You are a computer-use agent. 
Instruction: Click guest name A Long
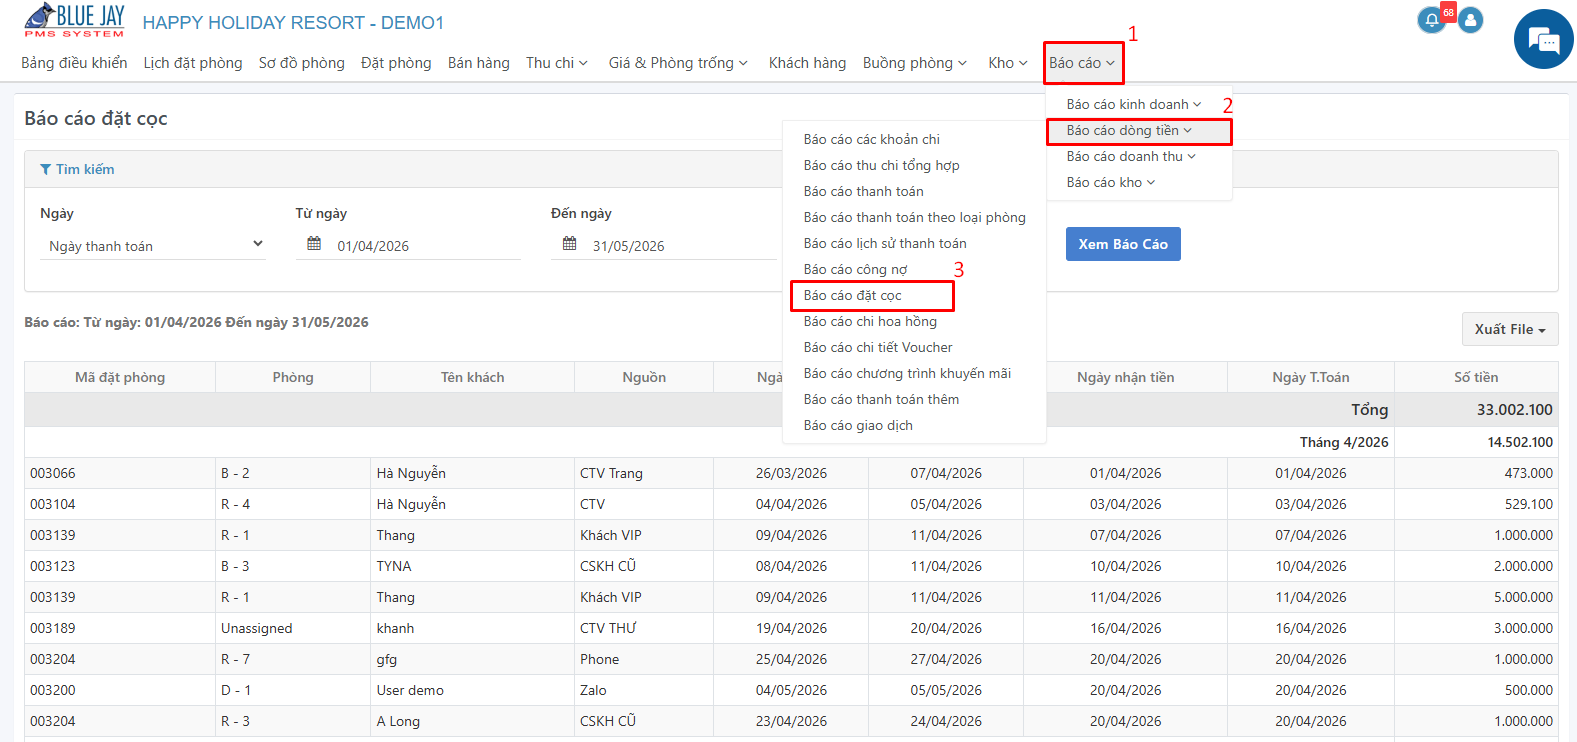pos(398,721)
